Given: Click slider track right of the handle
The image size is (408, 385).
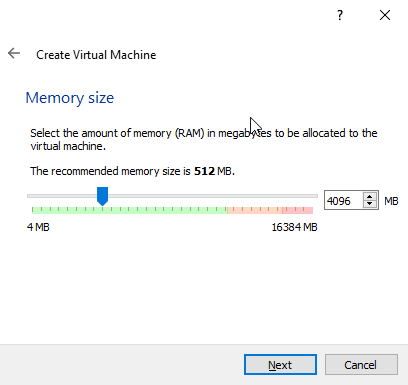Looking at the screenshot, I should (213, 196).
